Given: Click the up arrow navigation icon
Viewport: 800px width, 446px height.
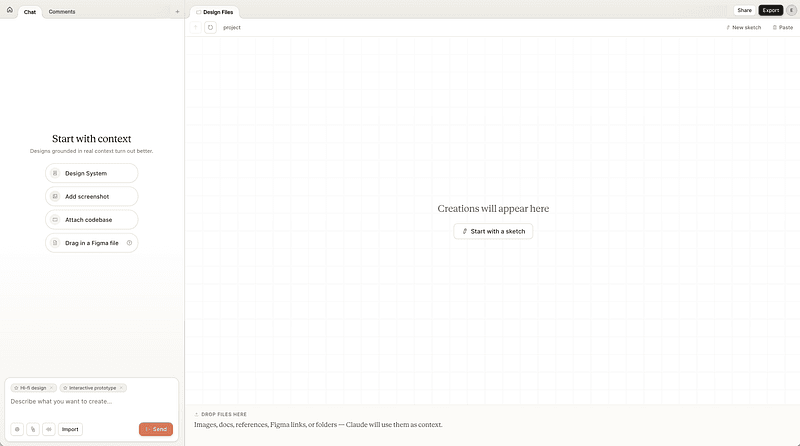Looking at the screenshot, I should tap(195, 28).
